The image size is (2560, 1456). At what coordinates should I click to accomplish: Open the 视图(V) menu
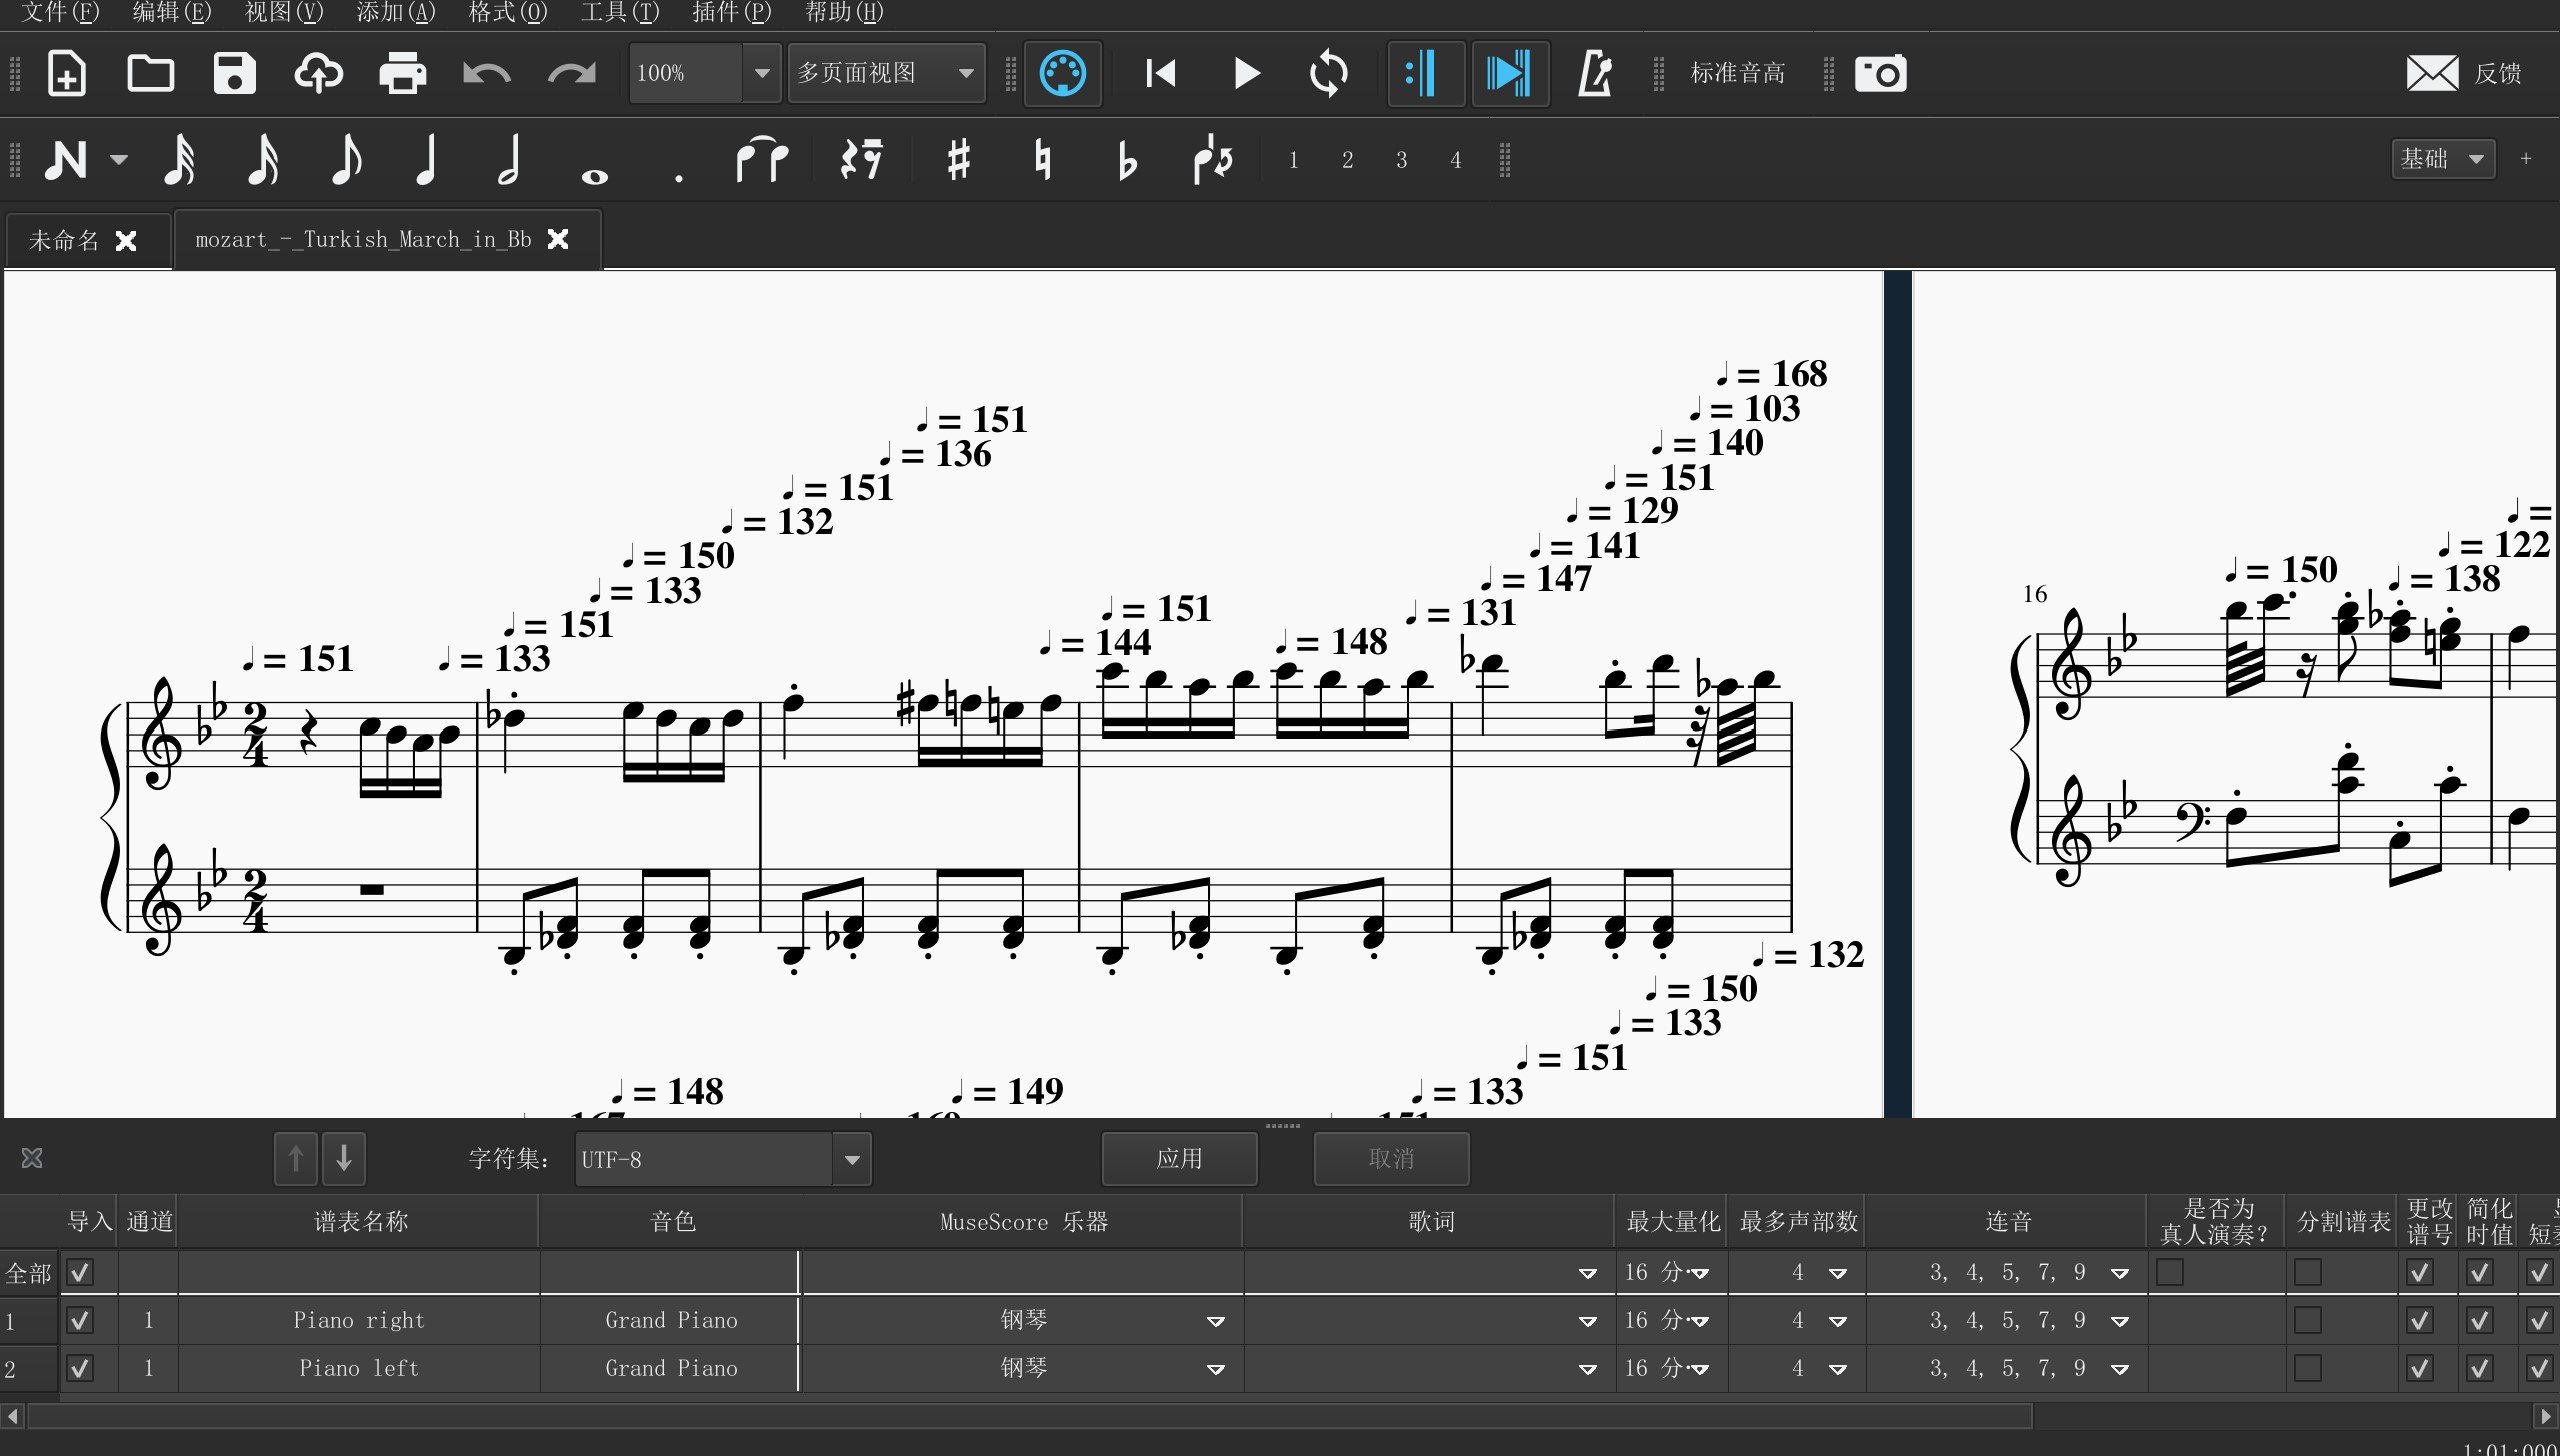pyautogui.click(x=284, y=13)
